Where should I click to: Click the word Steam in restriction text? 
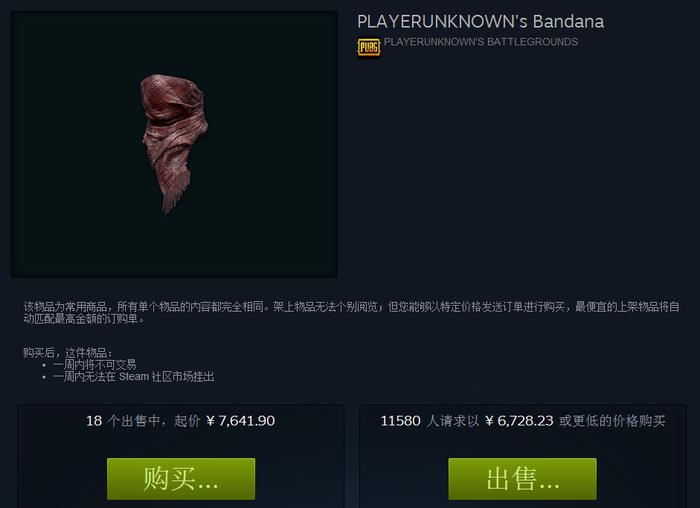(x=133, y=377)
